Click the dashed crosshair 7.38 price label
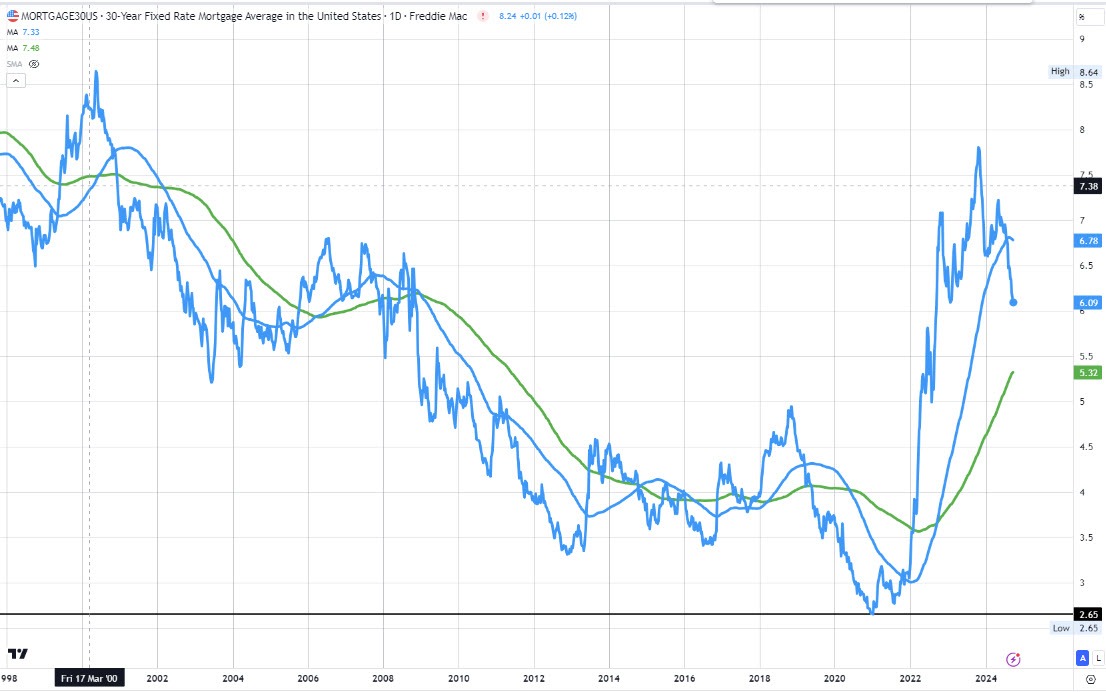The image size is (1106, 692). 1088,186
